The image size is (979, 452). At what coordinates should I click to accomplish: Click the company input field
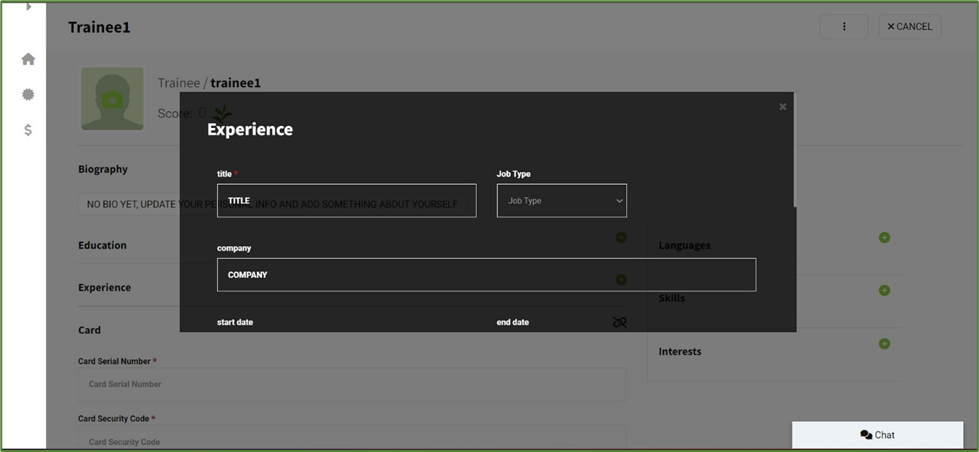(486, 275)
